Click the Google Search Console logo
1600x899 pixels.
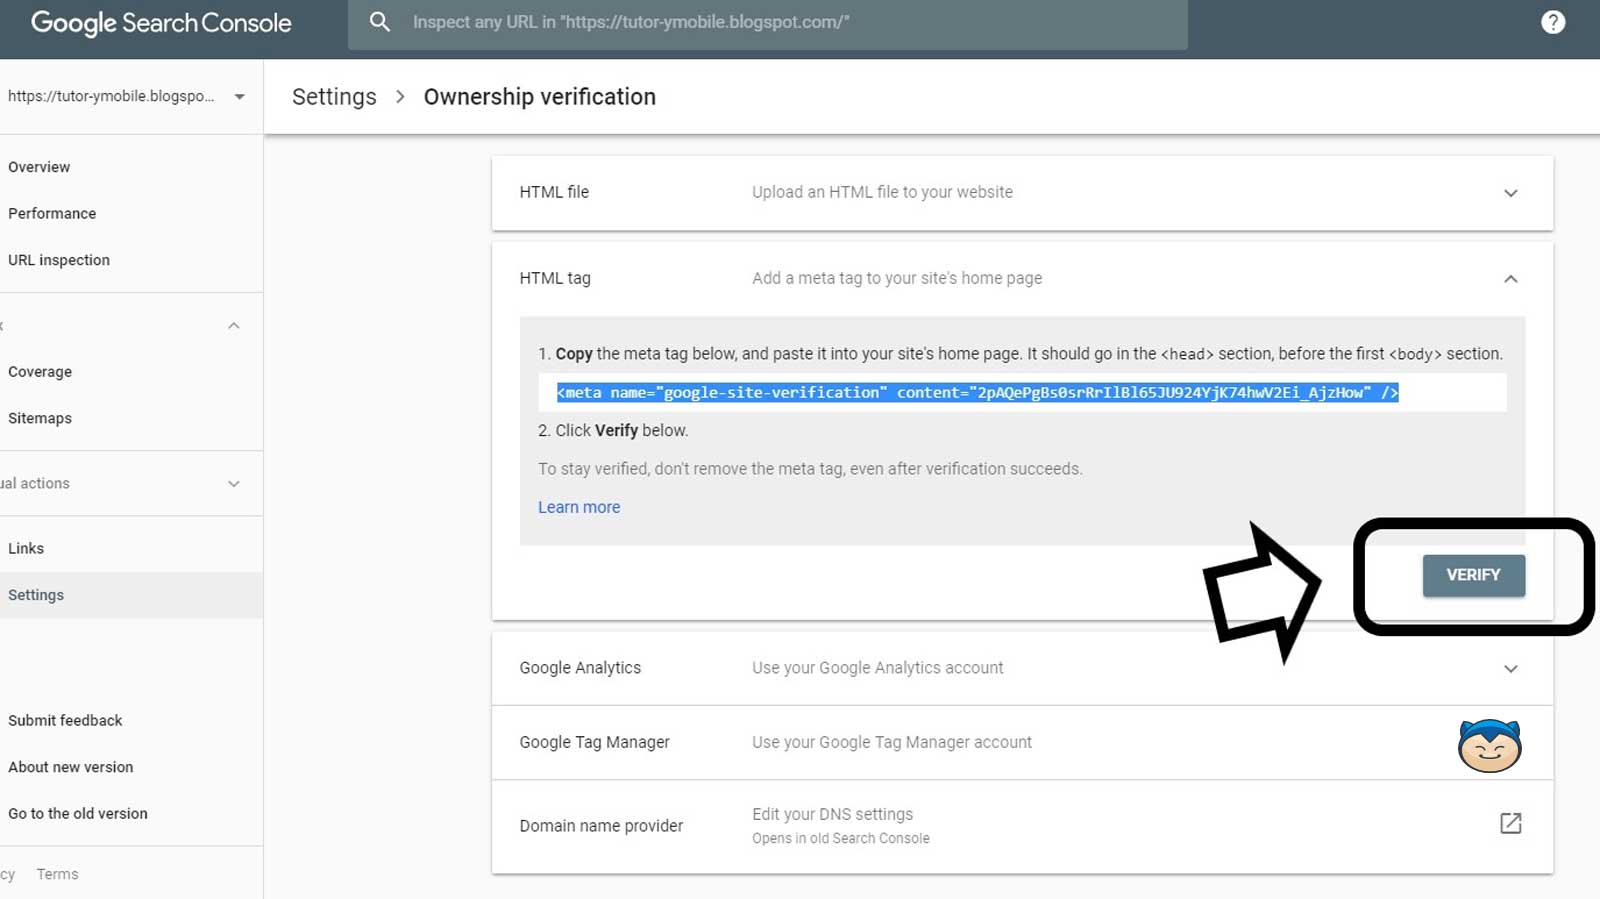pos(161,23)
